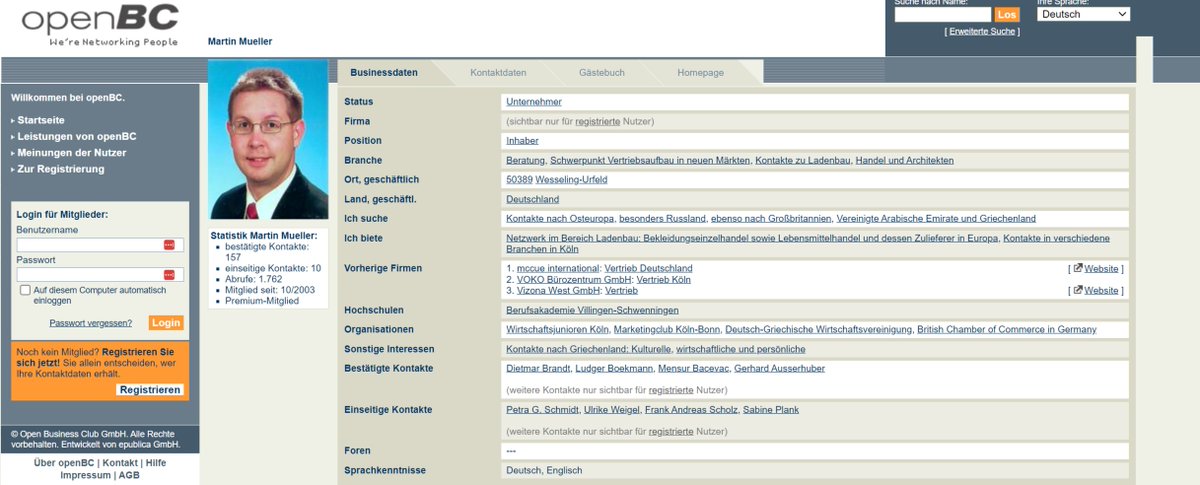Open the Homepage tab
1200x485 pixels.
pos(700,73)
